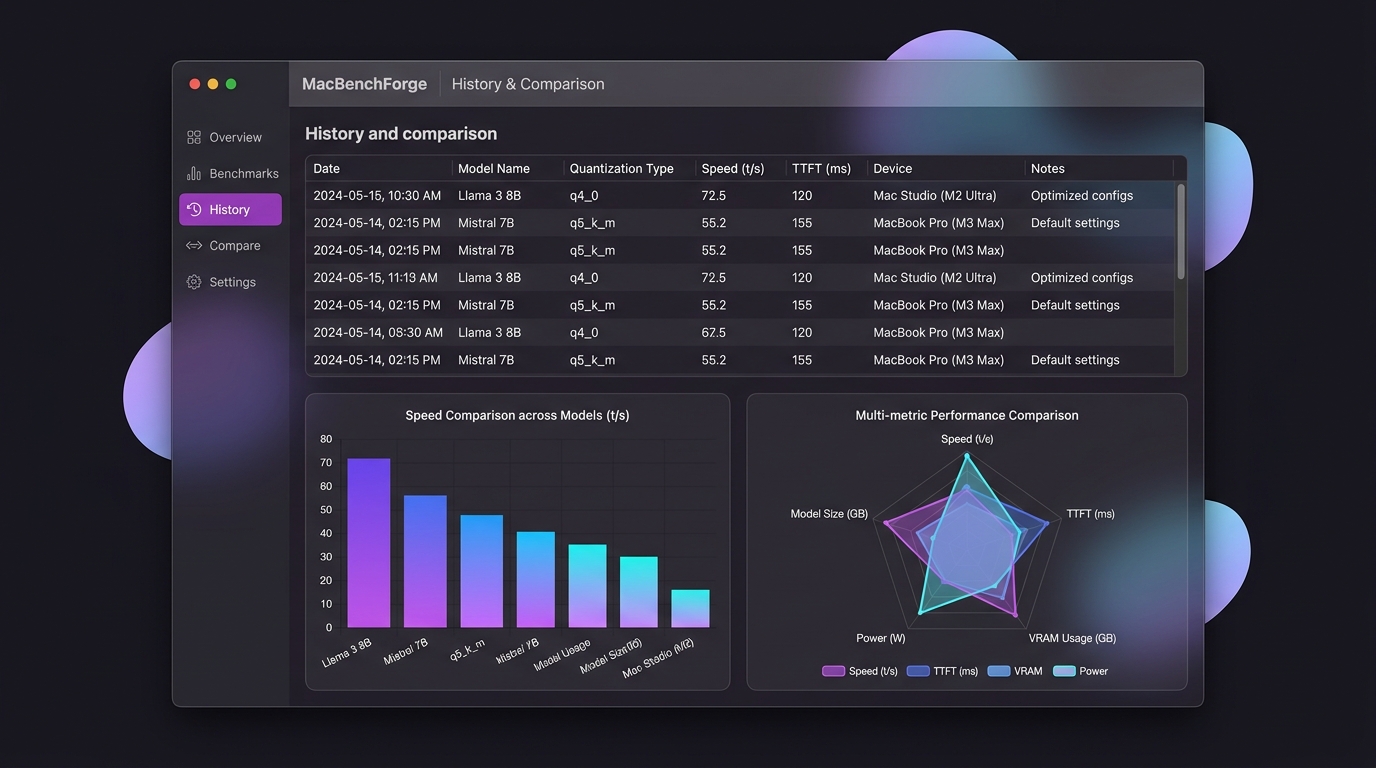
Task: Click "Multi-metric Performance Comparison" chart title
Action: click(x=967, y=415)
